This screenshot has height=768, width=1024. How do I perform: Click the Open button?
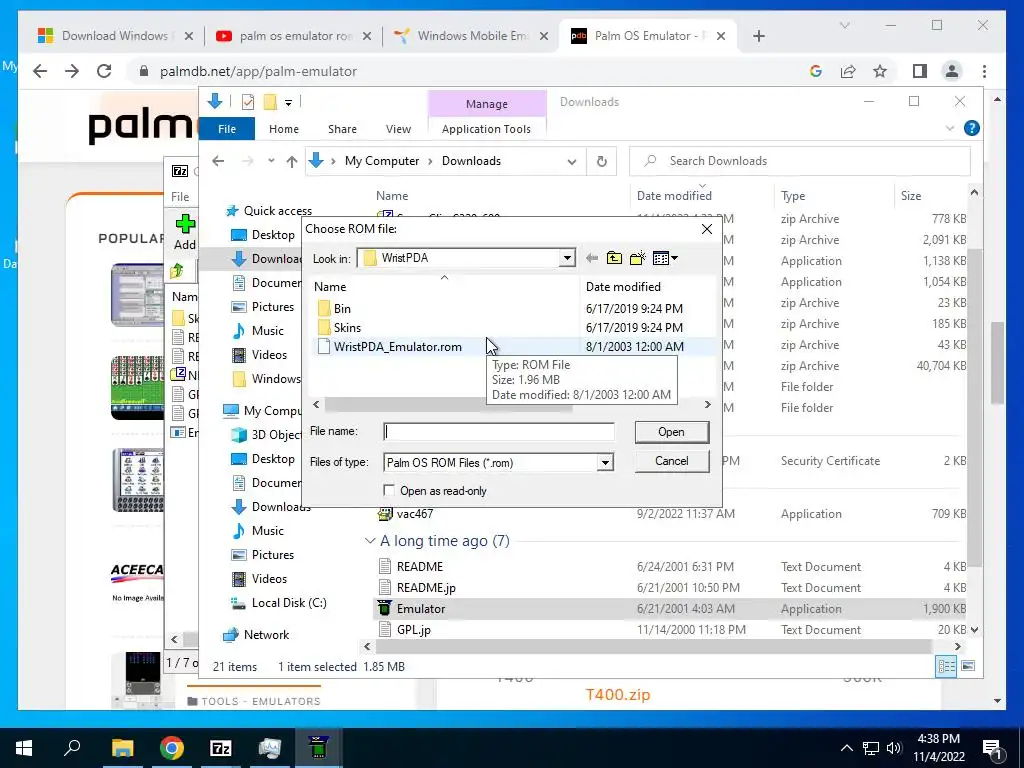pyautogui.click(x=671, y=432)
